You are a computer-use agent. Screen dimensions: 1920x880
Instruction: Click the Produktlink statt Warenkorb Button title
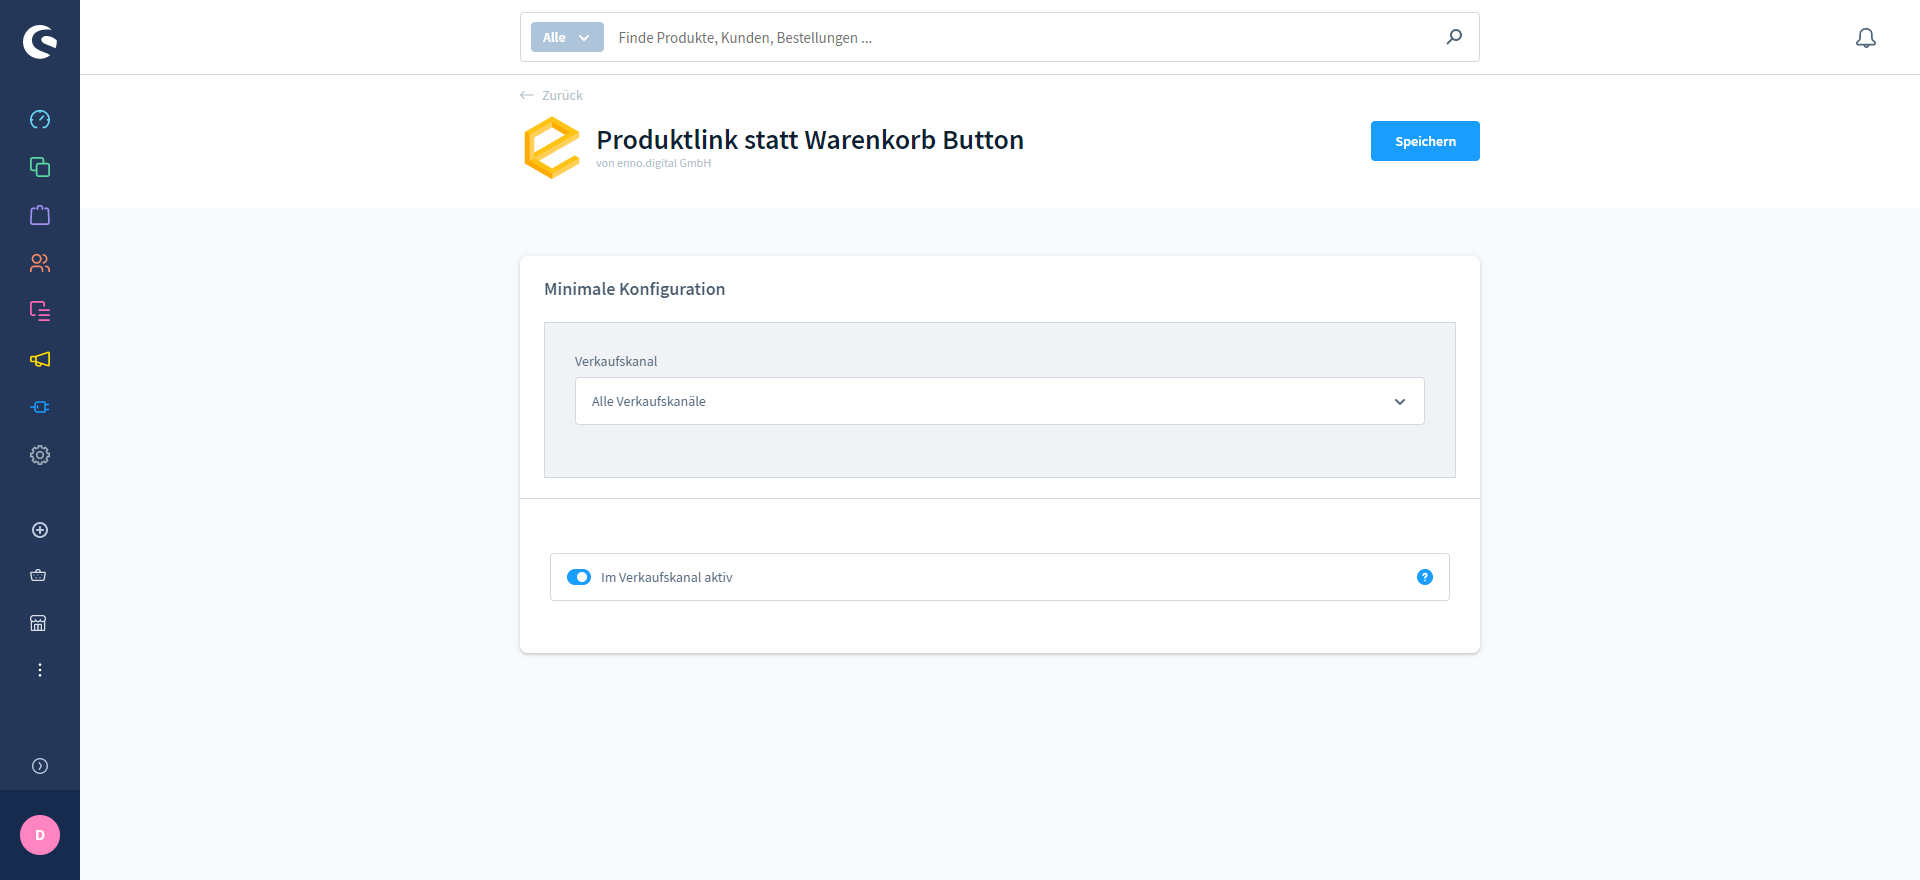[x=810, y=139]
